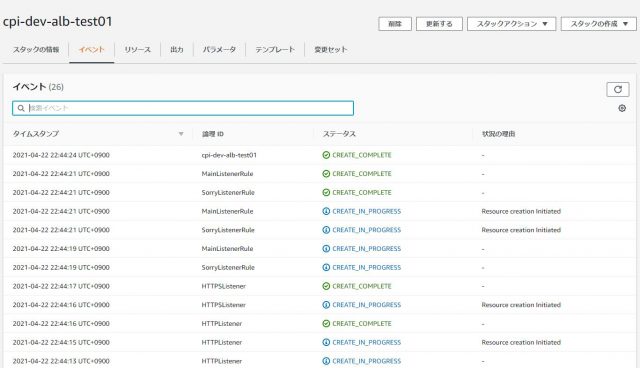
Task: Click SorryListenerRule in the 22:44:21 CREATE_COMPLETE row
Action: click(228, 193)
